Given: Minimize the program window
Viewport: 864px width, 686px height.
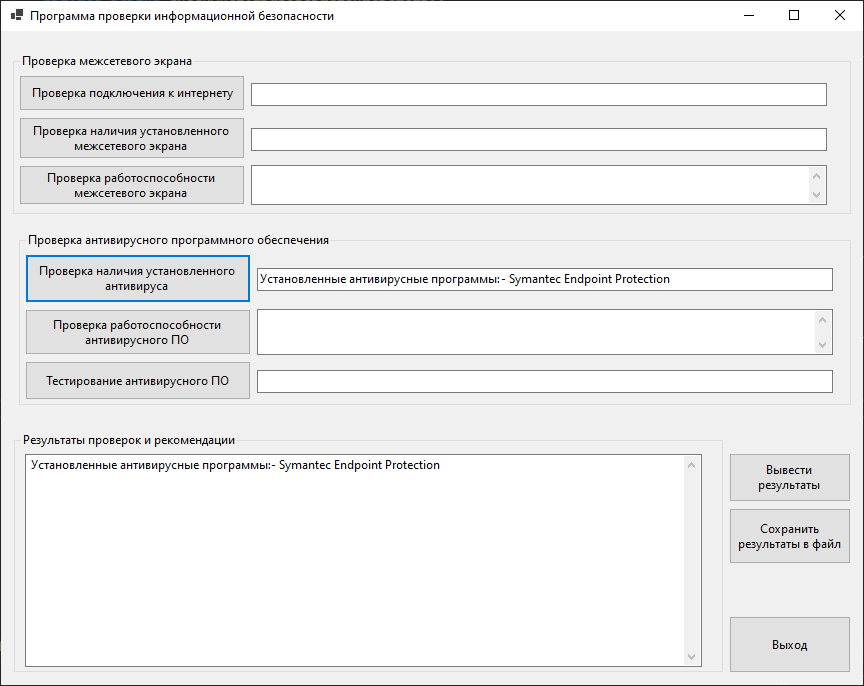Looking at the screenshot, I should (x=749, y=15).
